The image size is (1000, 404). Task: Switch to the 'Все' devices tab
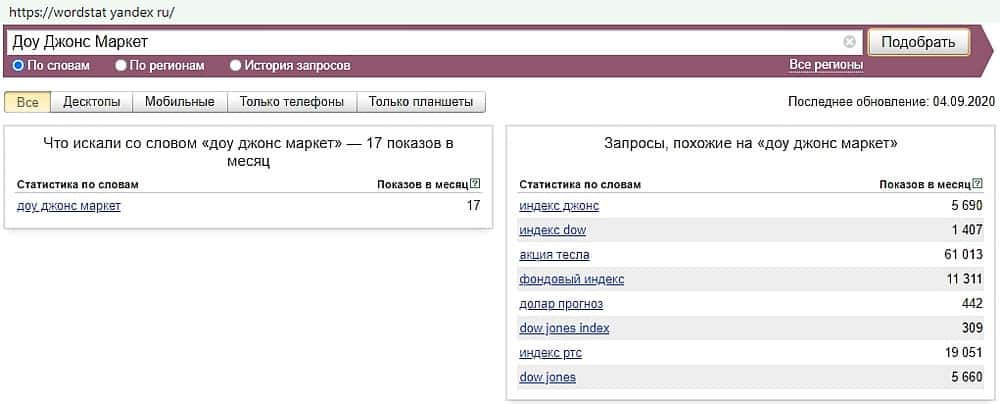[27, 102]
